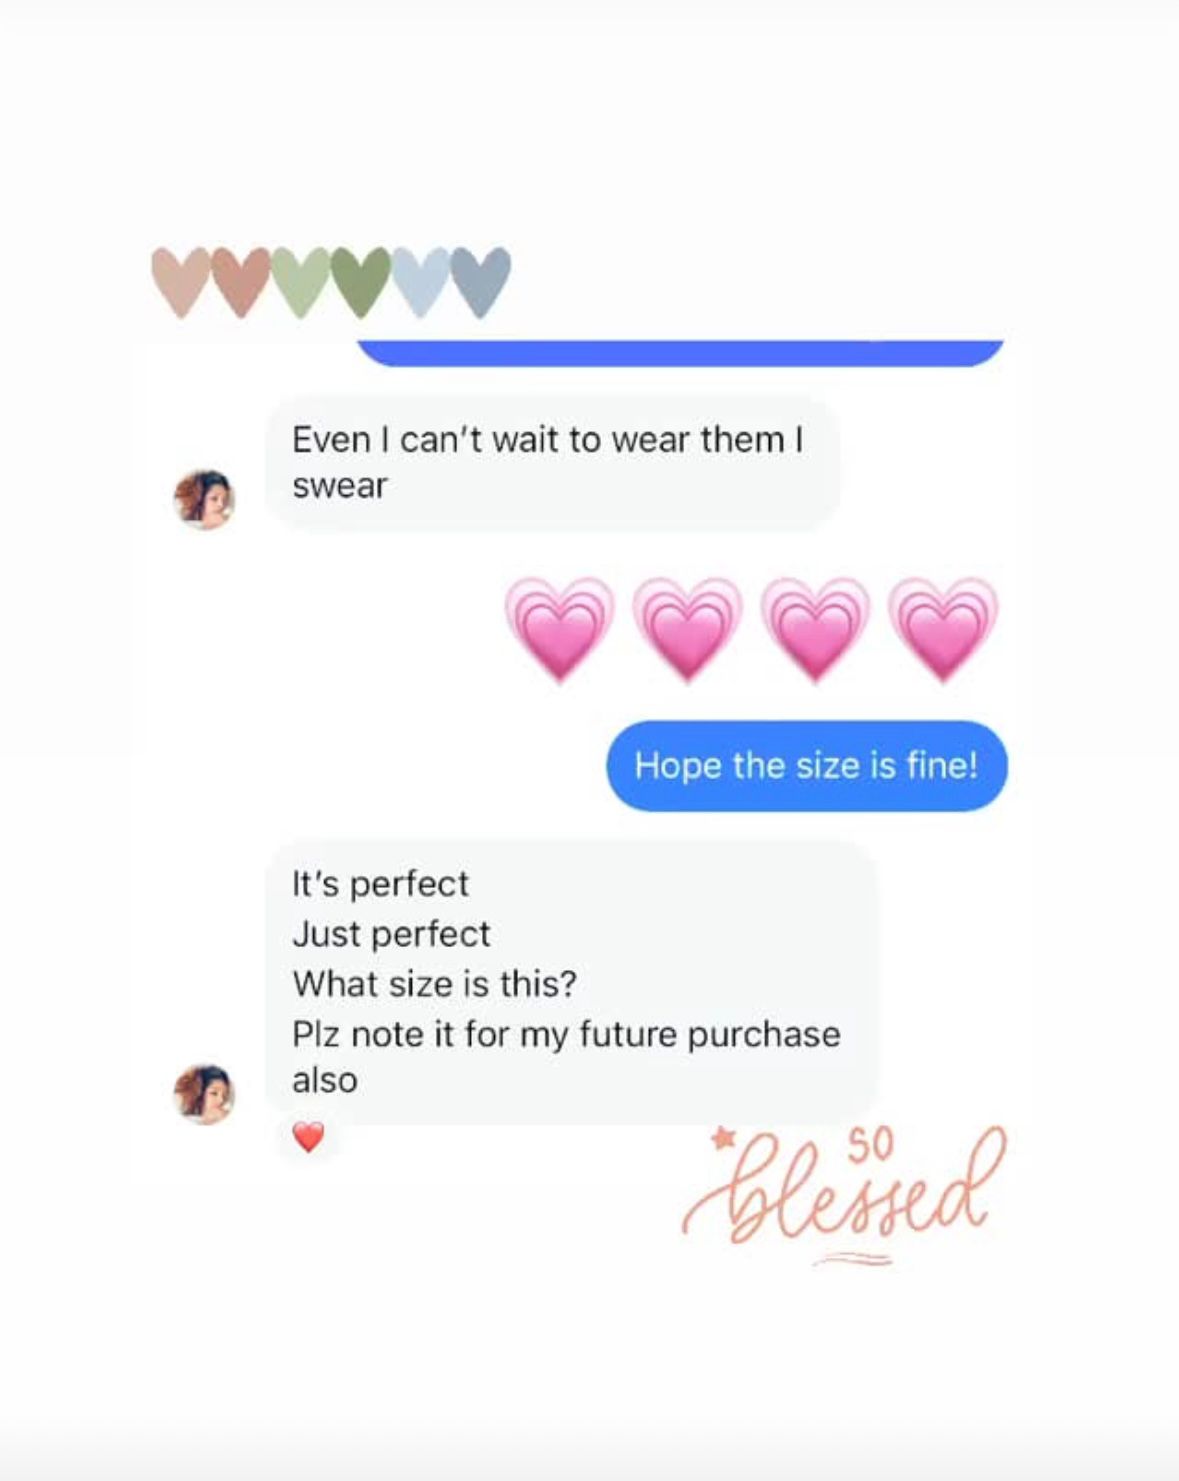Viewport: 1179px width, 1481px height.
Task: Click the grey-blue heart sticker
Action: pos(481,282)
